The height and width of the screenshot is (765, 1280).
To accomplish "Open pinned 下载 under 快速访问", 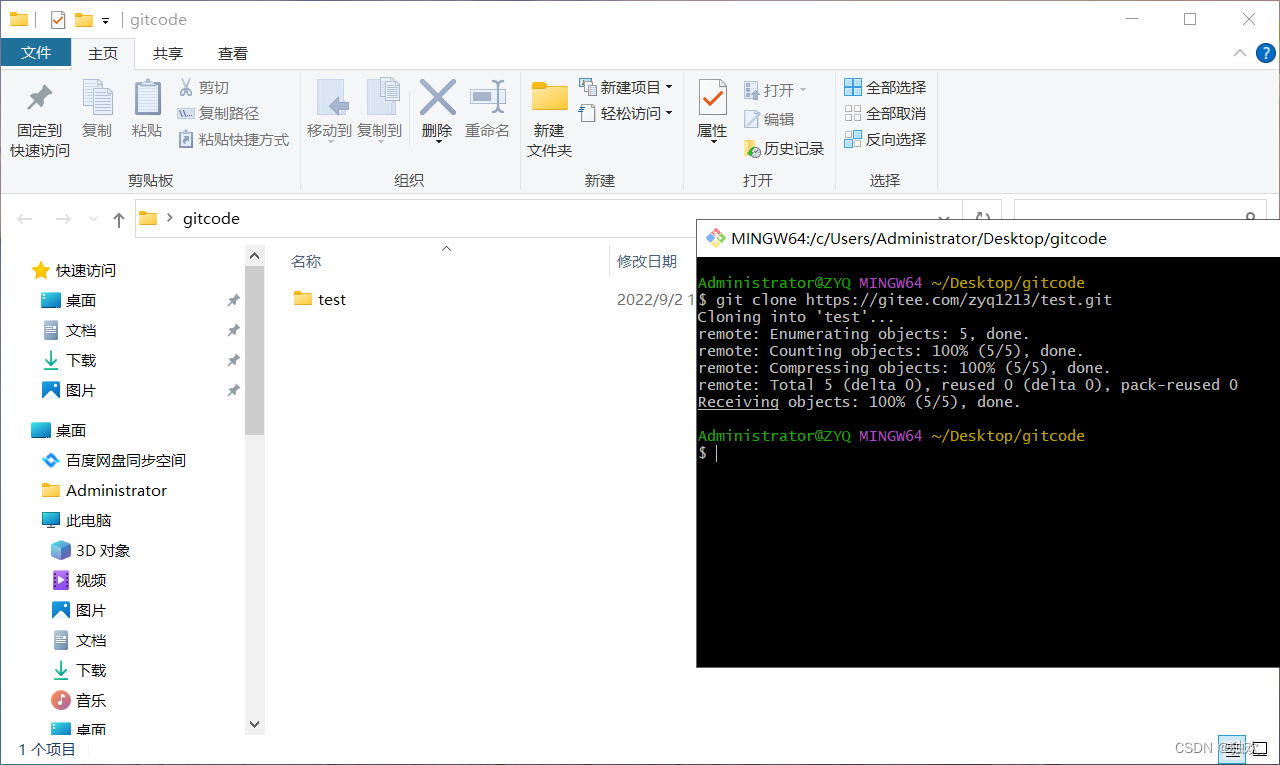I will 69,361.
